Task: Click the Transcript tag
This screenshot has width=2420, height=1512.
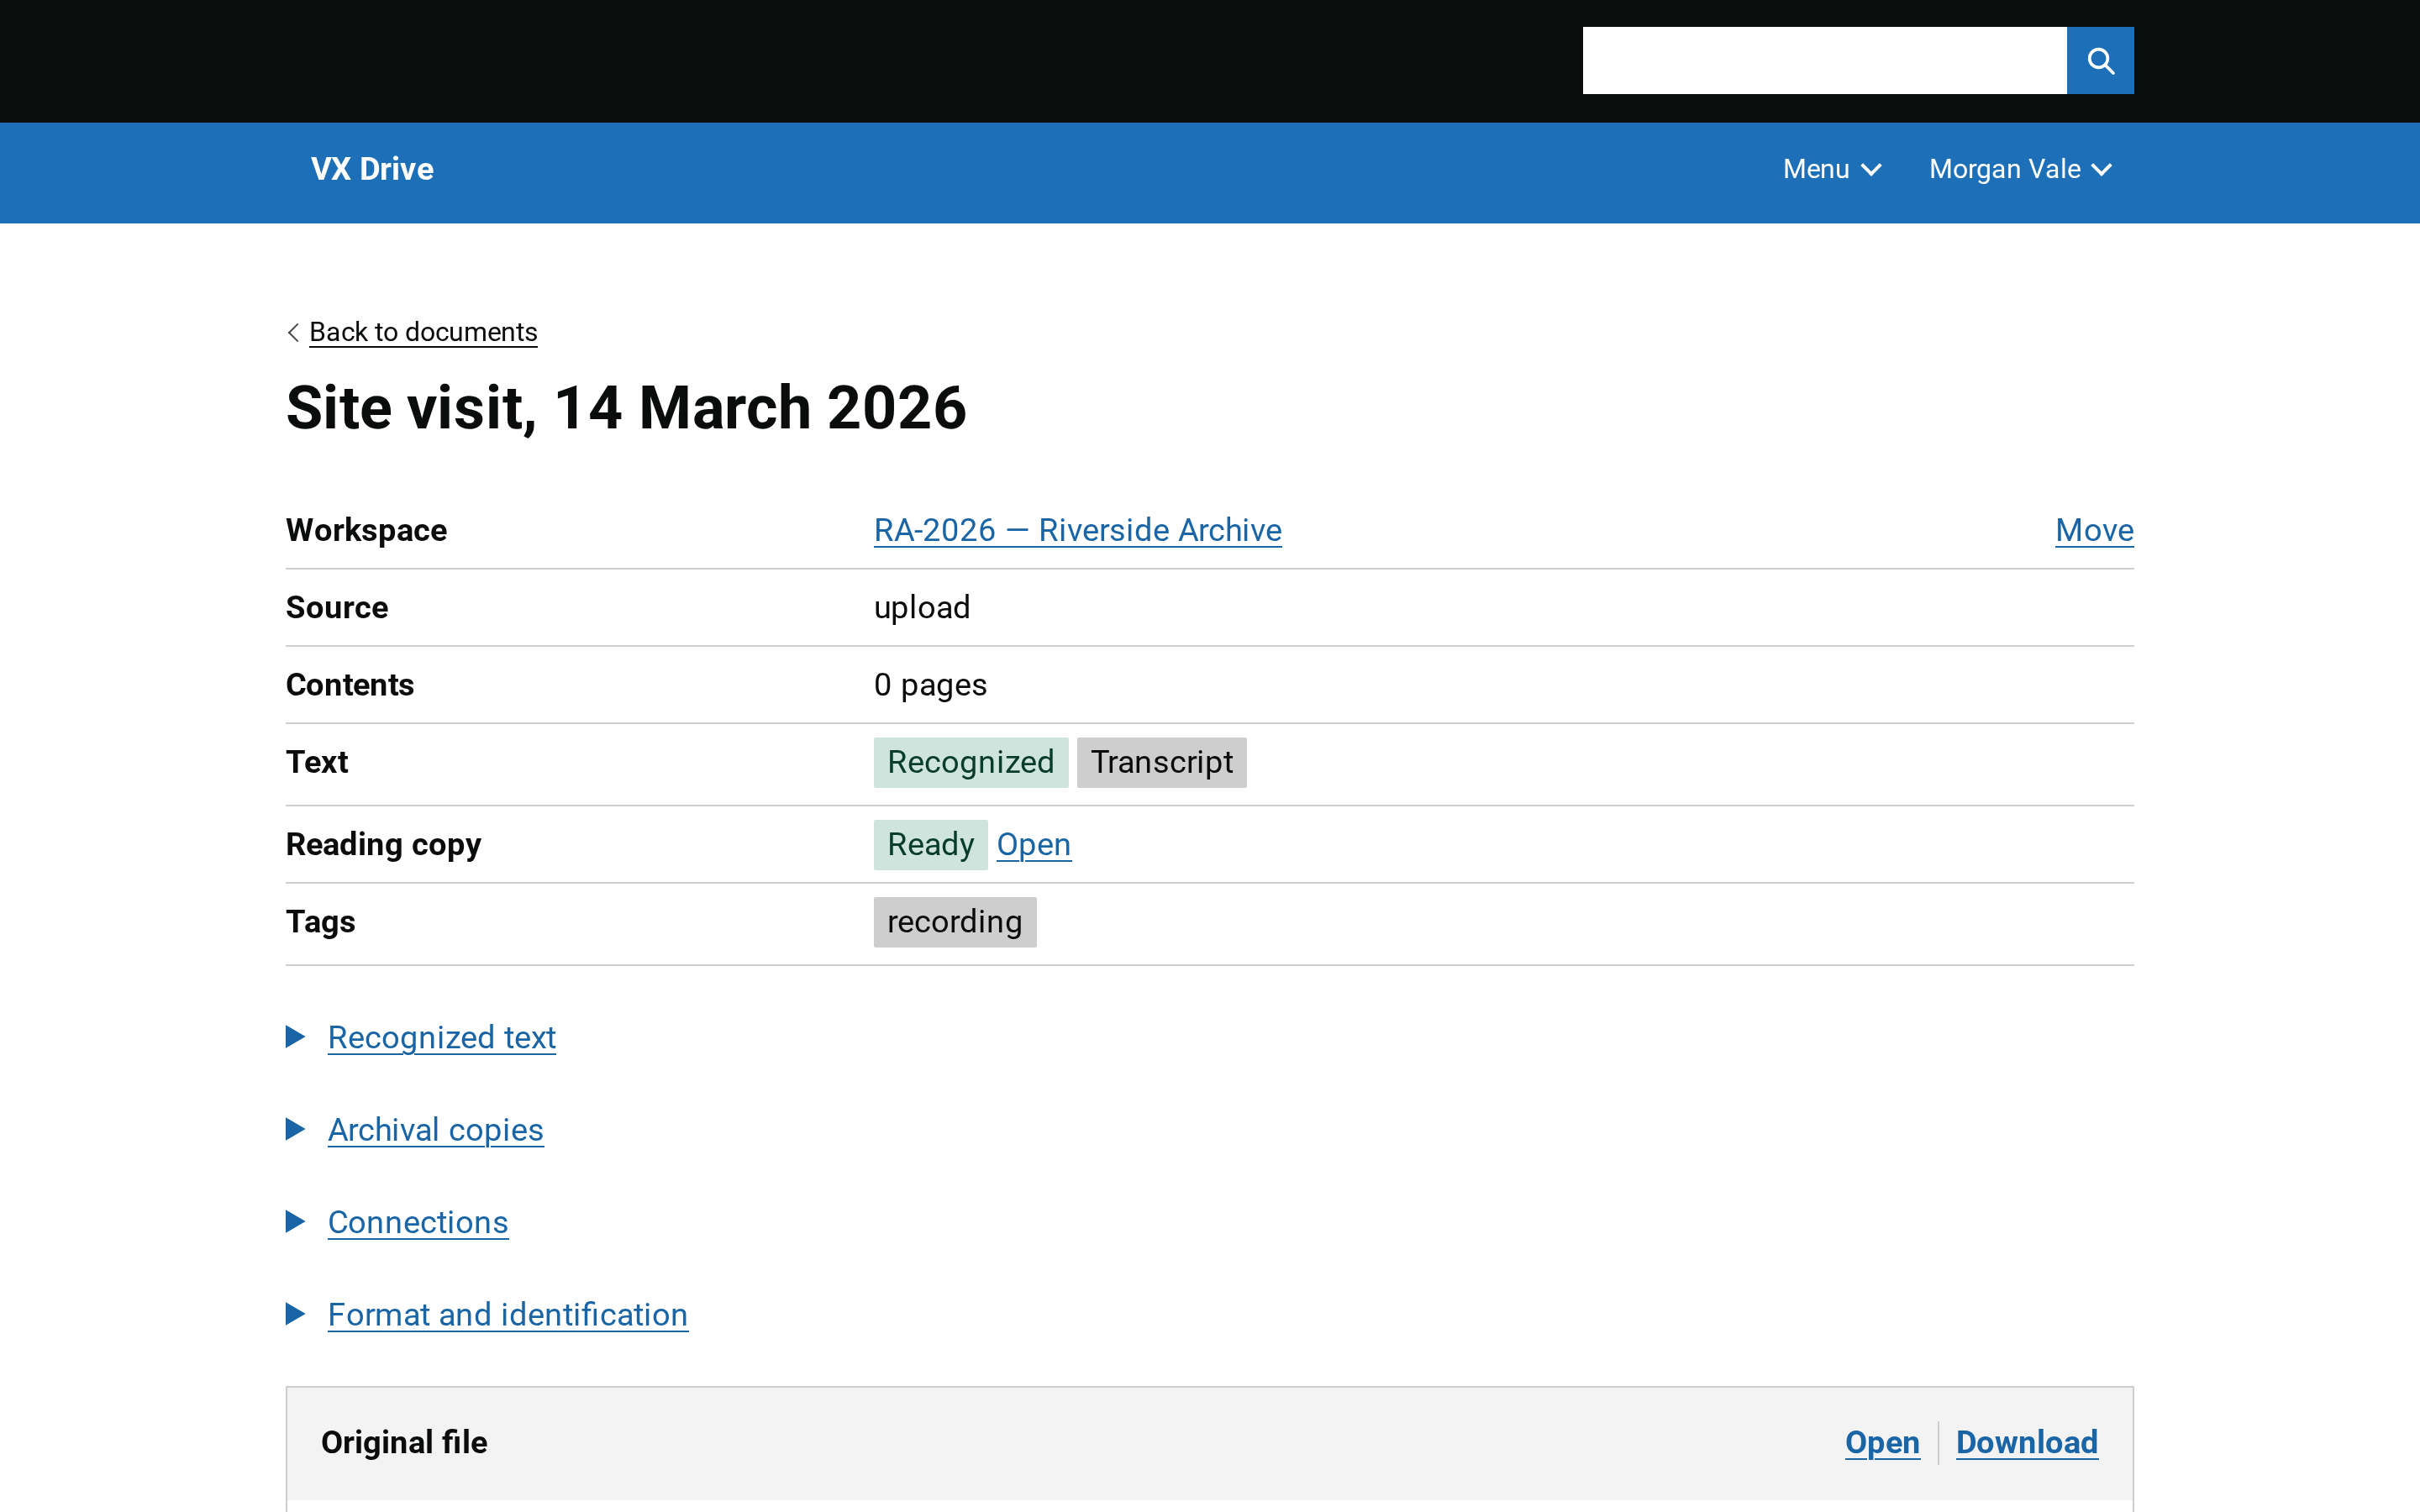Action: [x=1161, y=762]
